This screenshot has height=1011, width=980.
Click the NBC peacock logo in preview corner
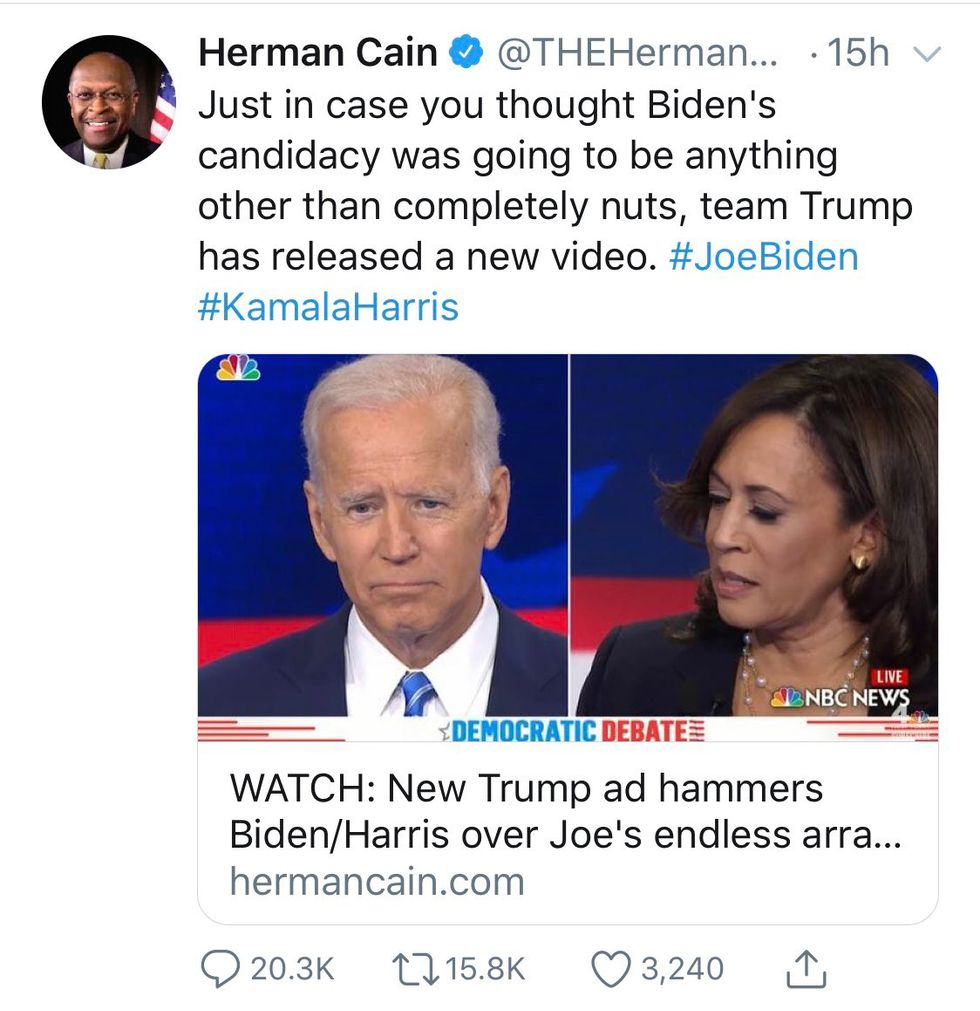coord(238,369)
